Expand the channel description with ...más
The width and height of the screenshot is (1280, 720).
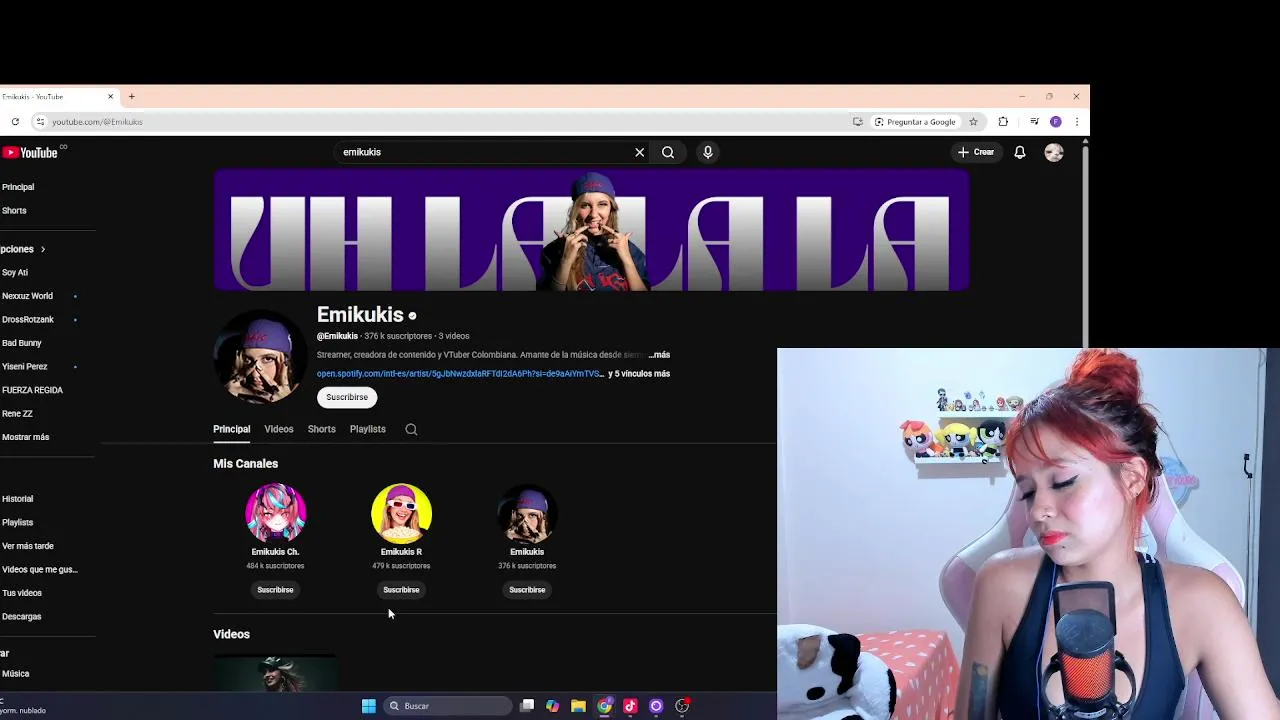coord(659,355)
